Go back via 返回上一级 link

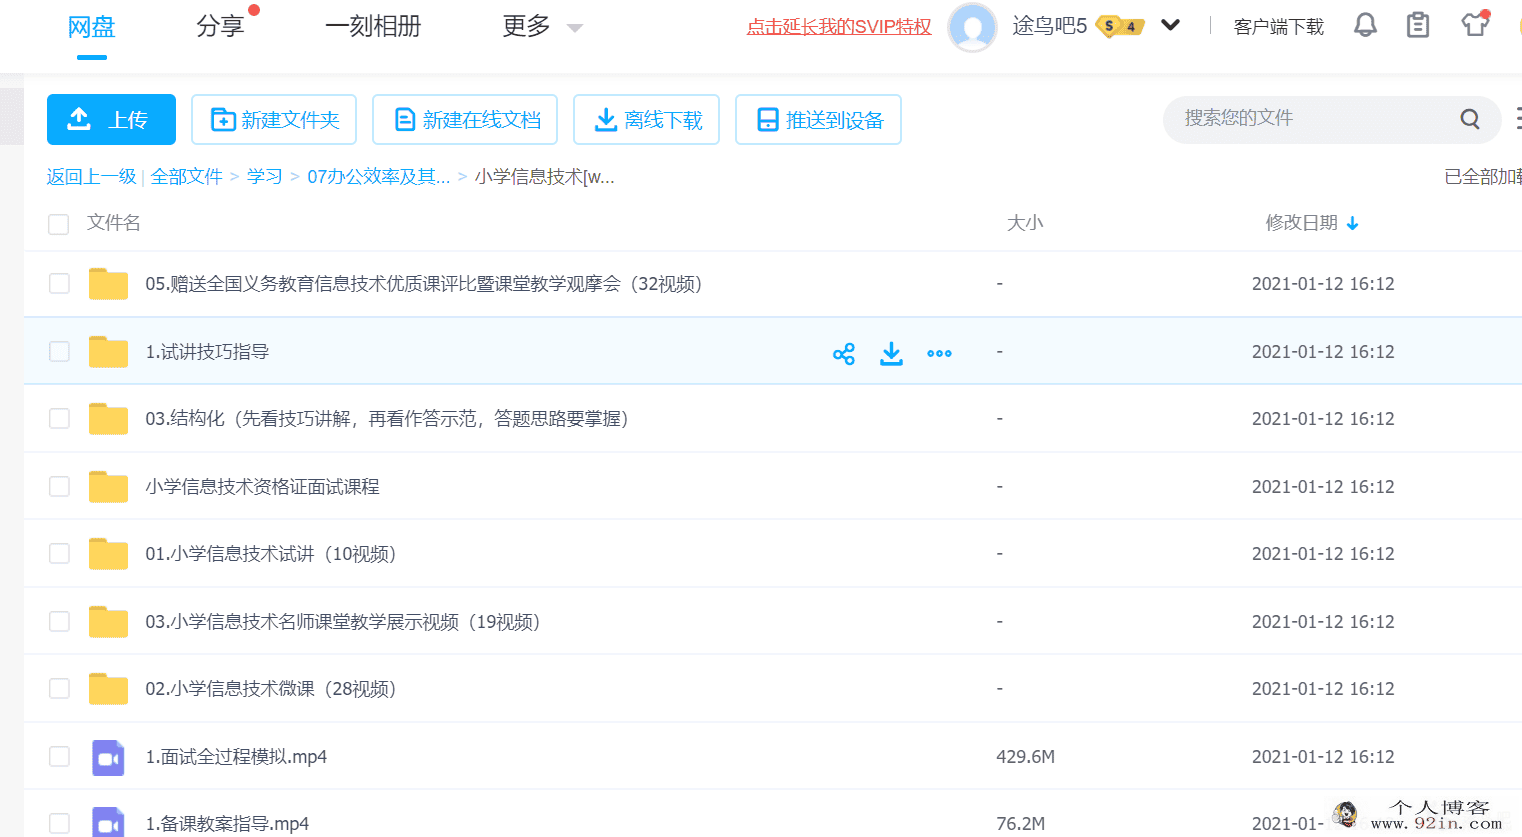pos(91,177)
